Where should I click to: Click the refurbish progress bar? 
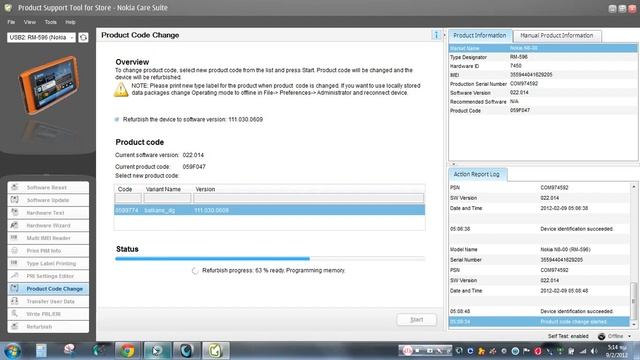(270, 258)
